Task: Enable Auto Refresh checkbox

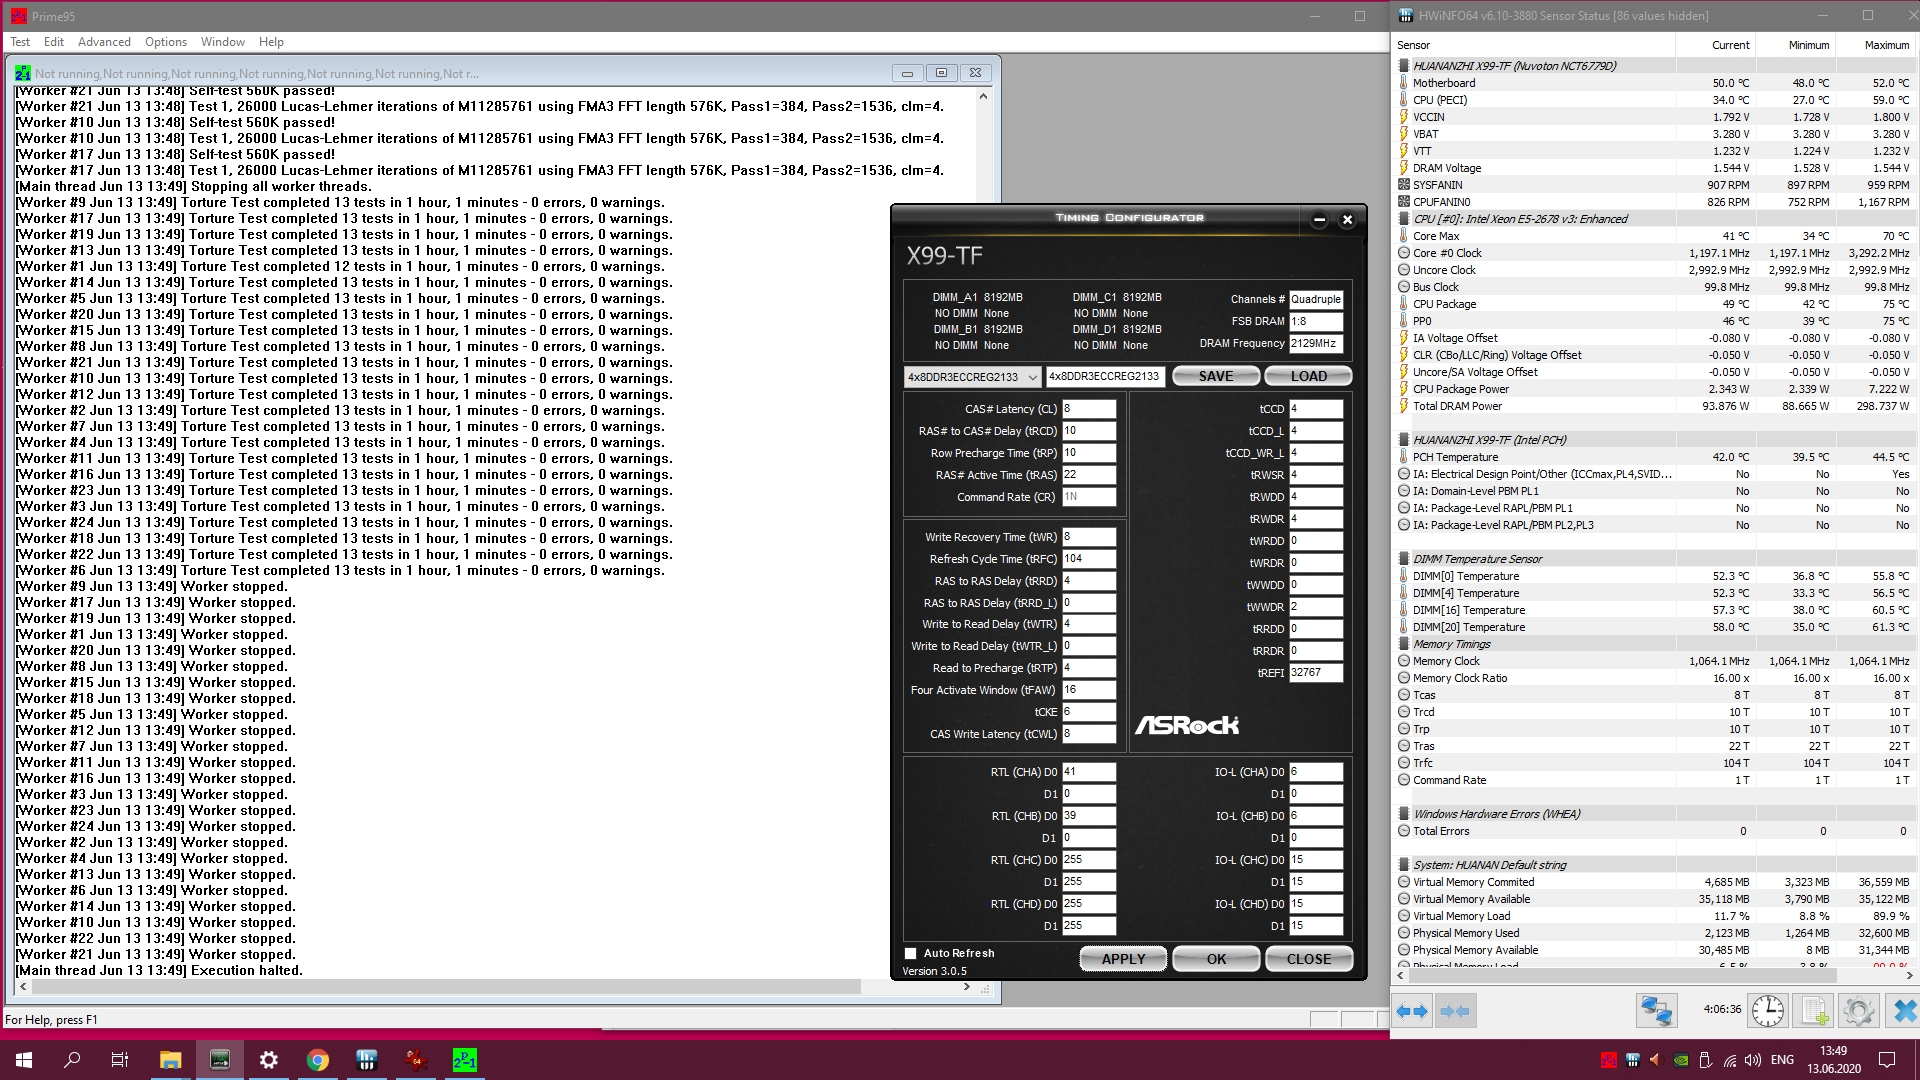Action: pyautogui.click(x=910, y=953)
